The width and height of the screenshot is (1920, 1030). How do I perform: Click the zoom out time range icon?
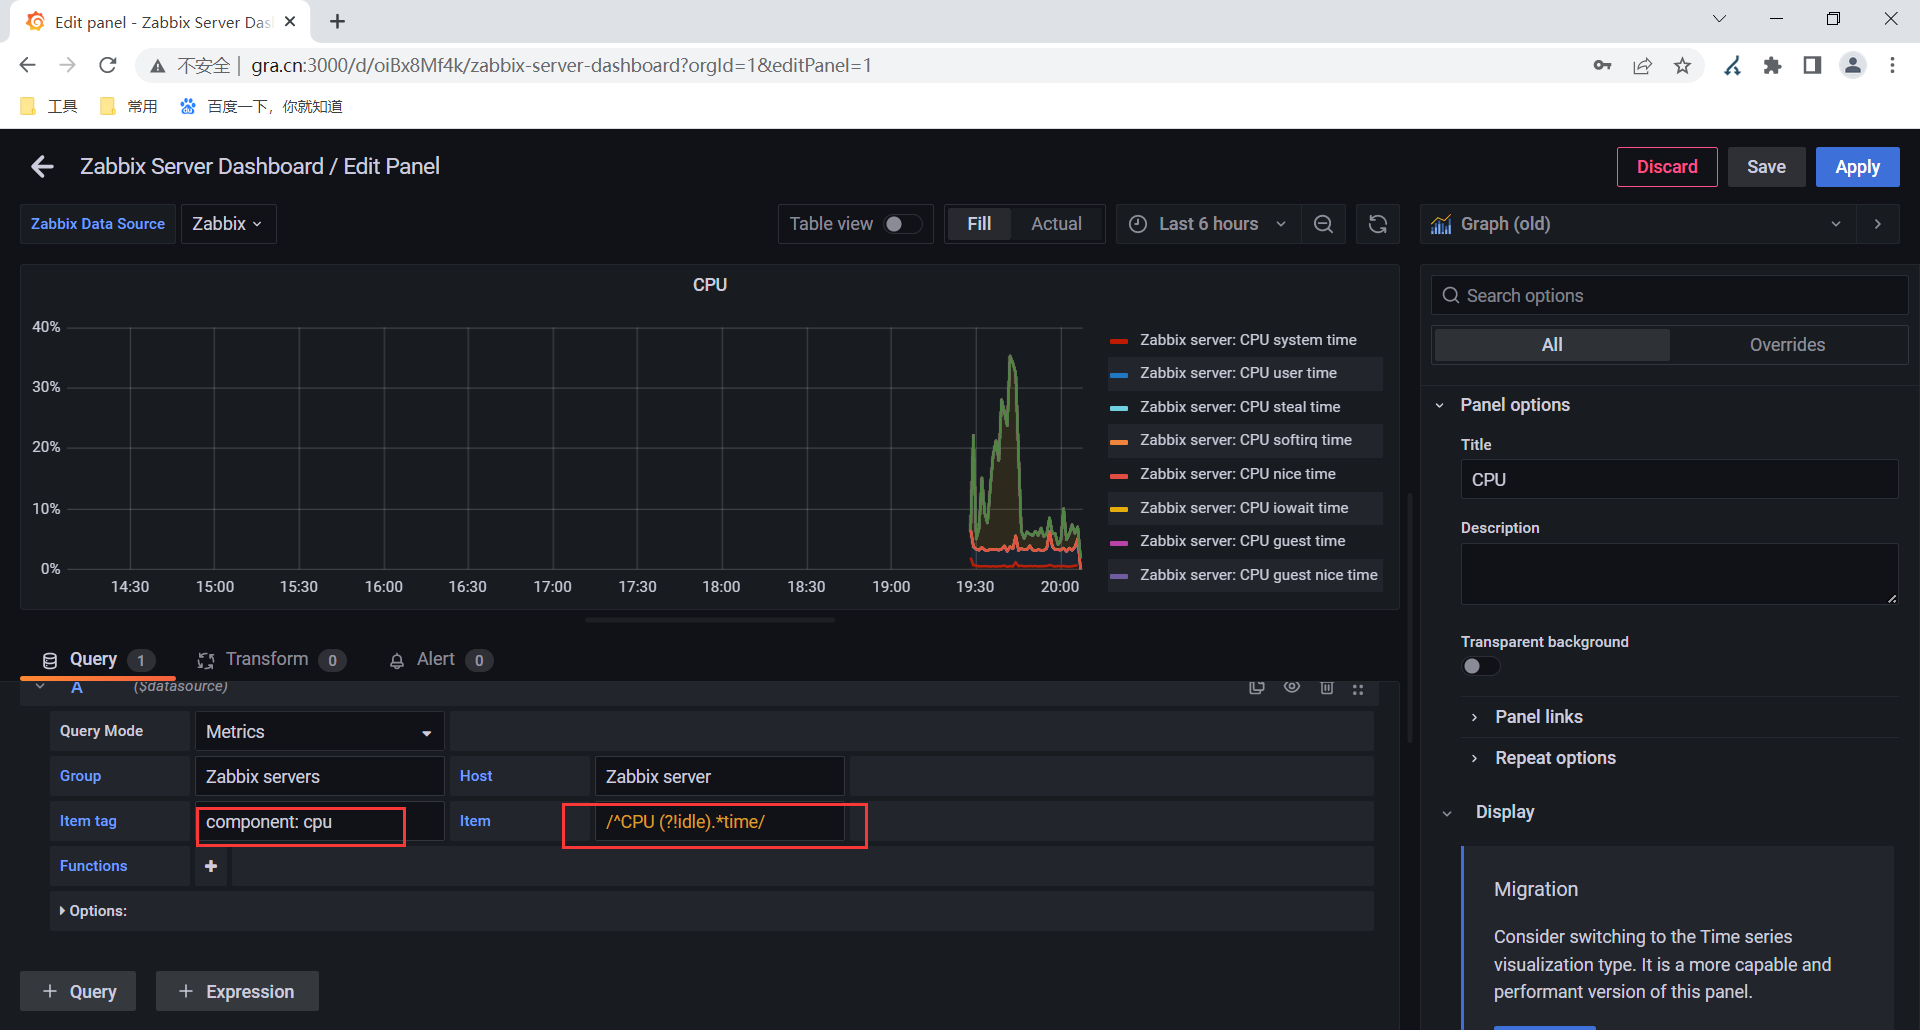point(1323,224)
